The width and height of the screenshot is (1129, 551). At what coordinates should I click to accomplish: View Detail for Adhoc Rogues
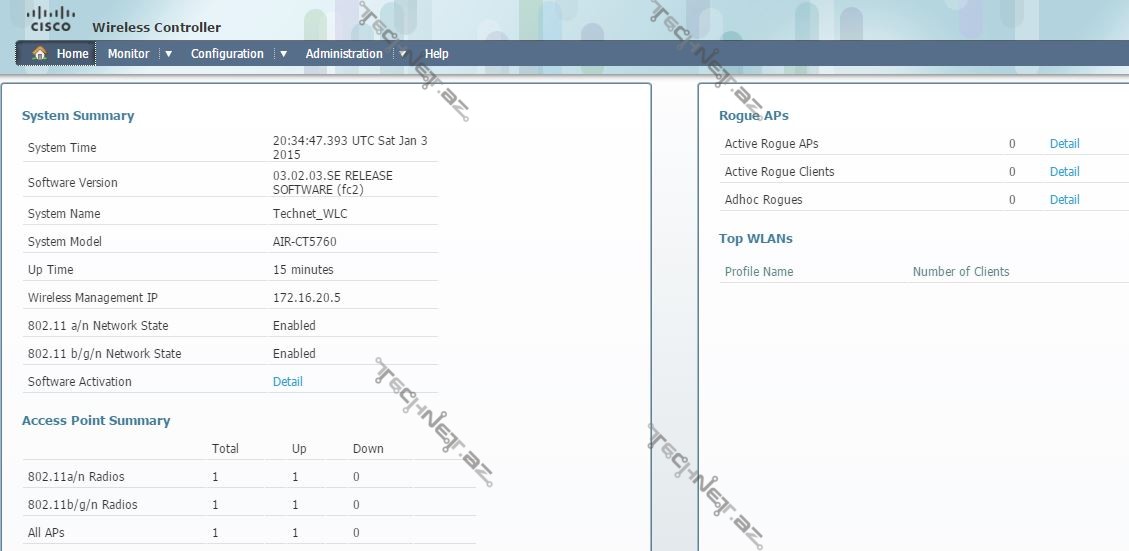tap(1064, 200)
